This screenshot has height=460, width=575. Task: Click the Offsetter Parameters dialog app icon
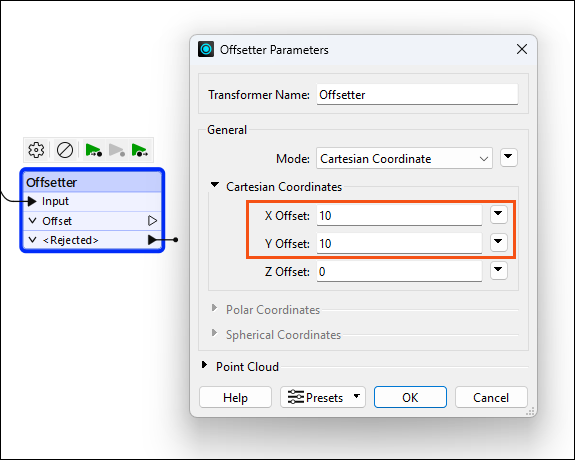point(206,49)
